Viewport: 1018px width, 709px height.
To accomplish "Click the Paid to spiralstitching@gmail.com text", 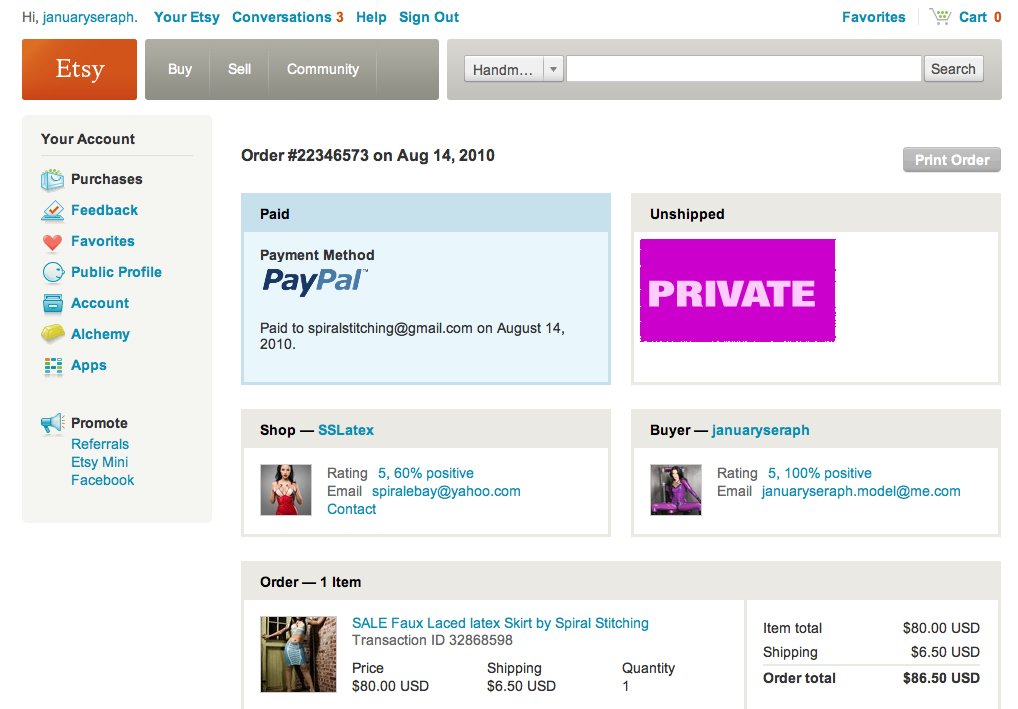I will pos(412,336).
